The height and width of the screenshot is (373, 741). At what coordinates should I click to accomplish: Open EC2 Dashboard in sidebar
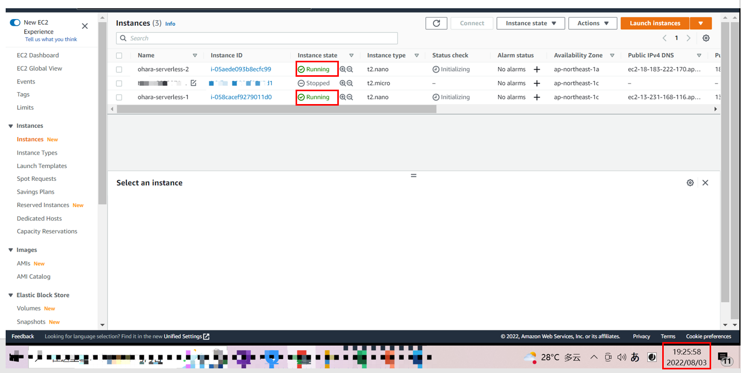tap(38, 55)
